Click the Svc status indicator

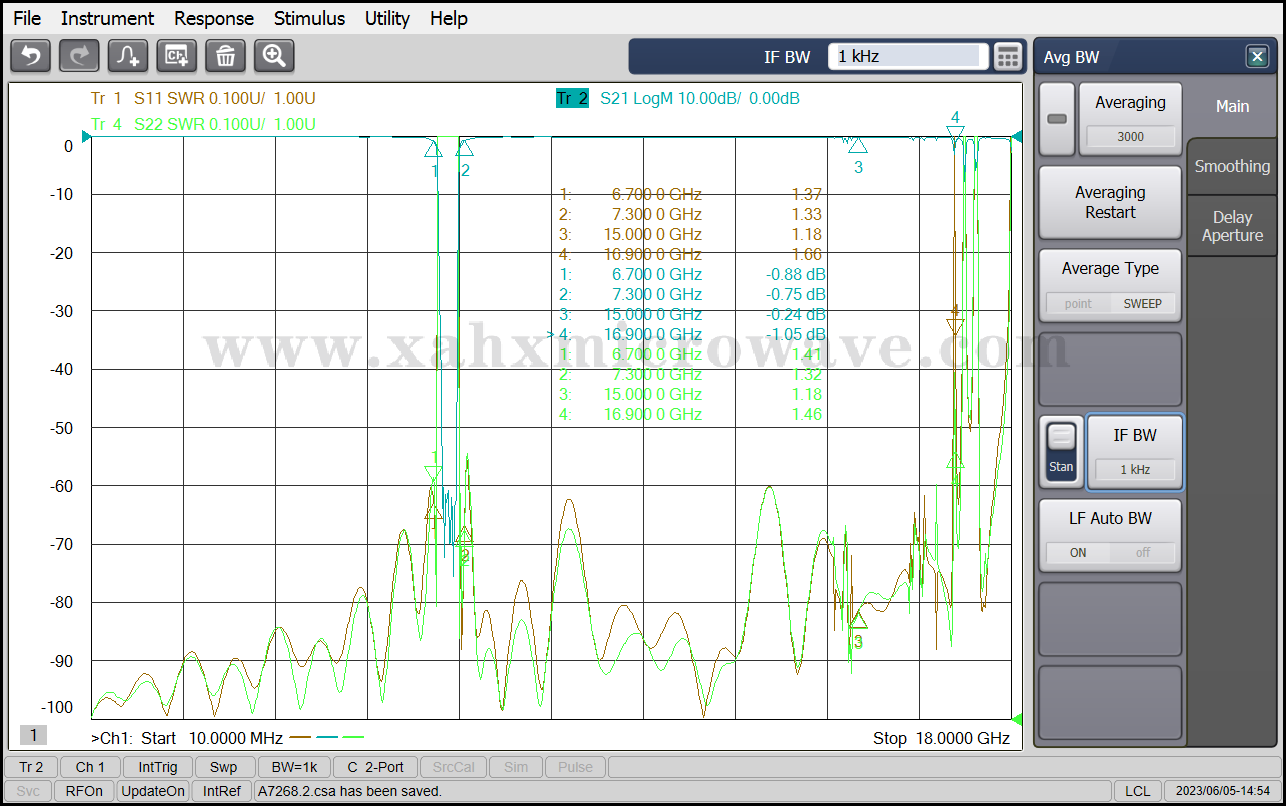click(x=28, y=791)
